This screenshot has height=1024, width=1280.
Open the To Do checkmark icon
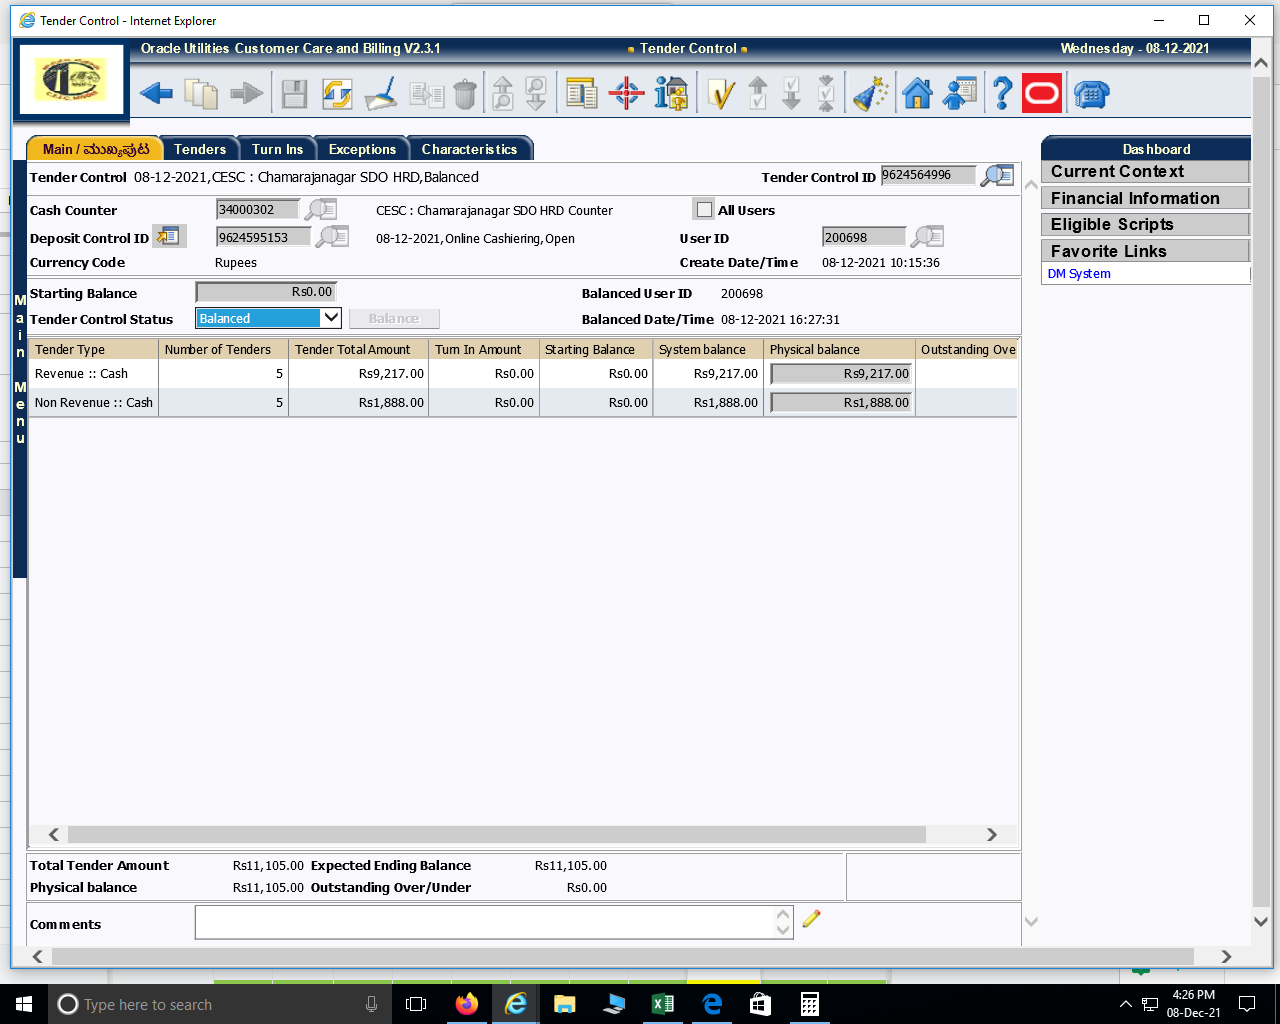click(x=720, y=94)
